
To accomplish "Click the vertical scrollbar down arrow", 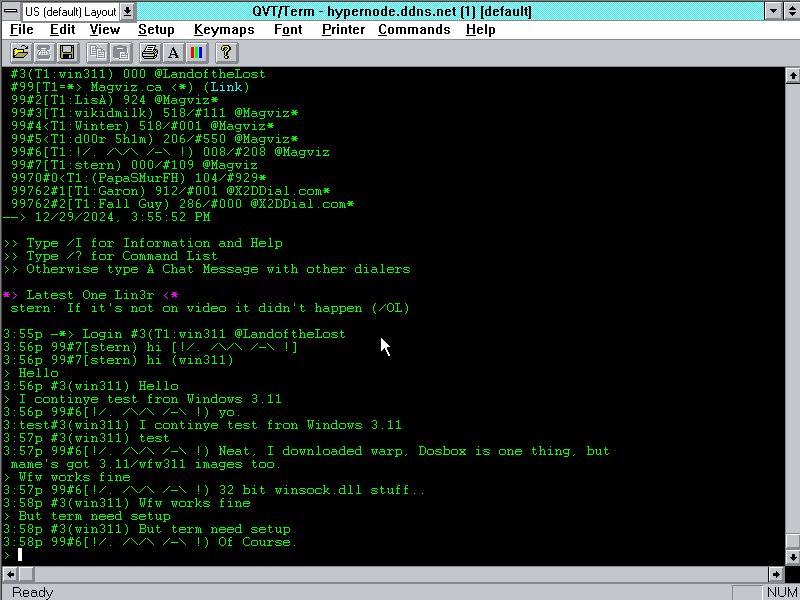I will click(792, 558).
